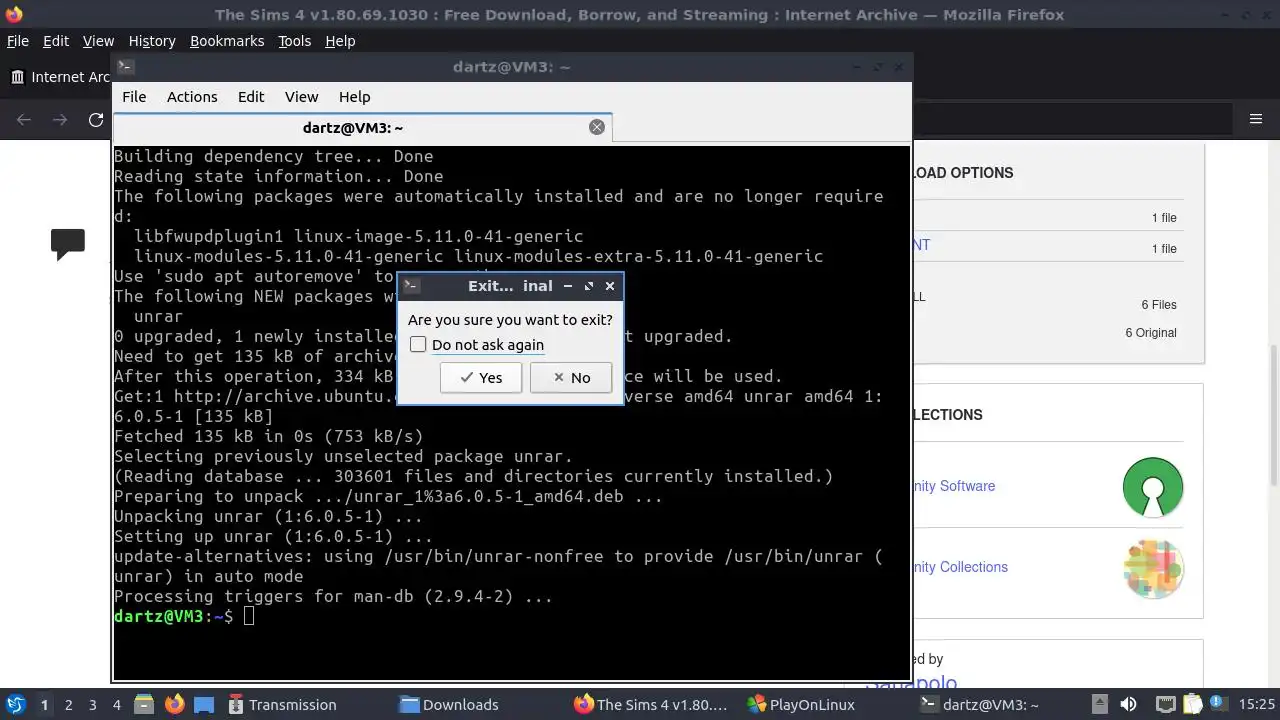Click the removable media tray icon
1280x720 pixels.
1099,705
